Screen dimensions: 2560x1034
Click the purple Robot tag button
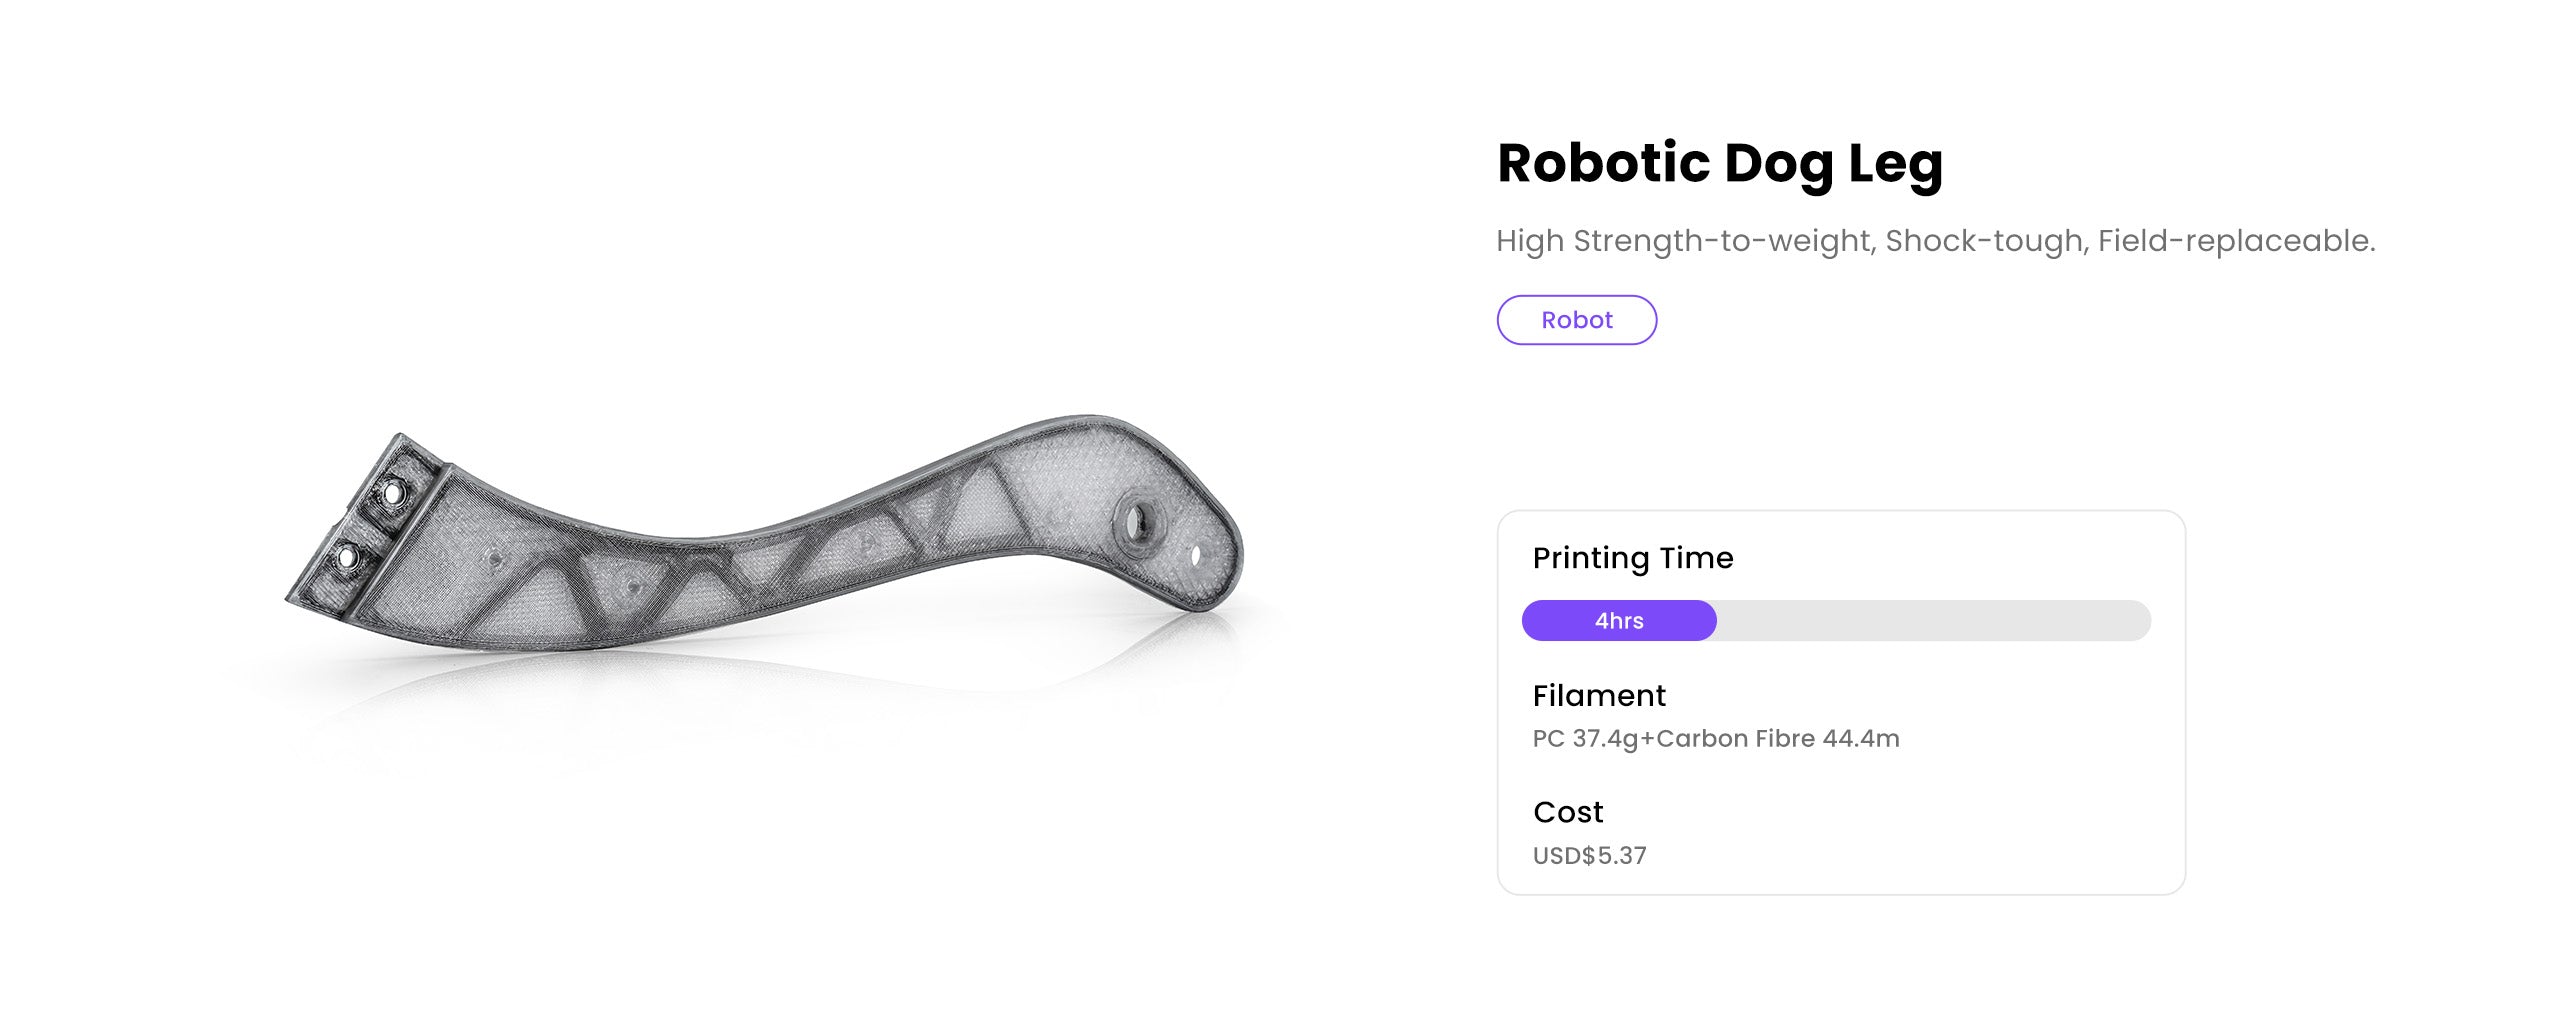click(1576, 320)
